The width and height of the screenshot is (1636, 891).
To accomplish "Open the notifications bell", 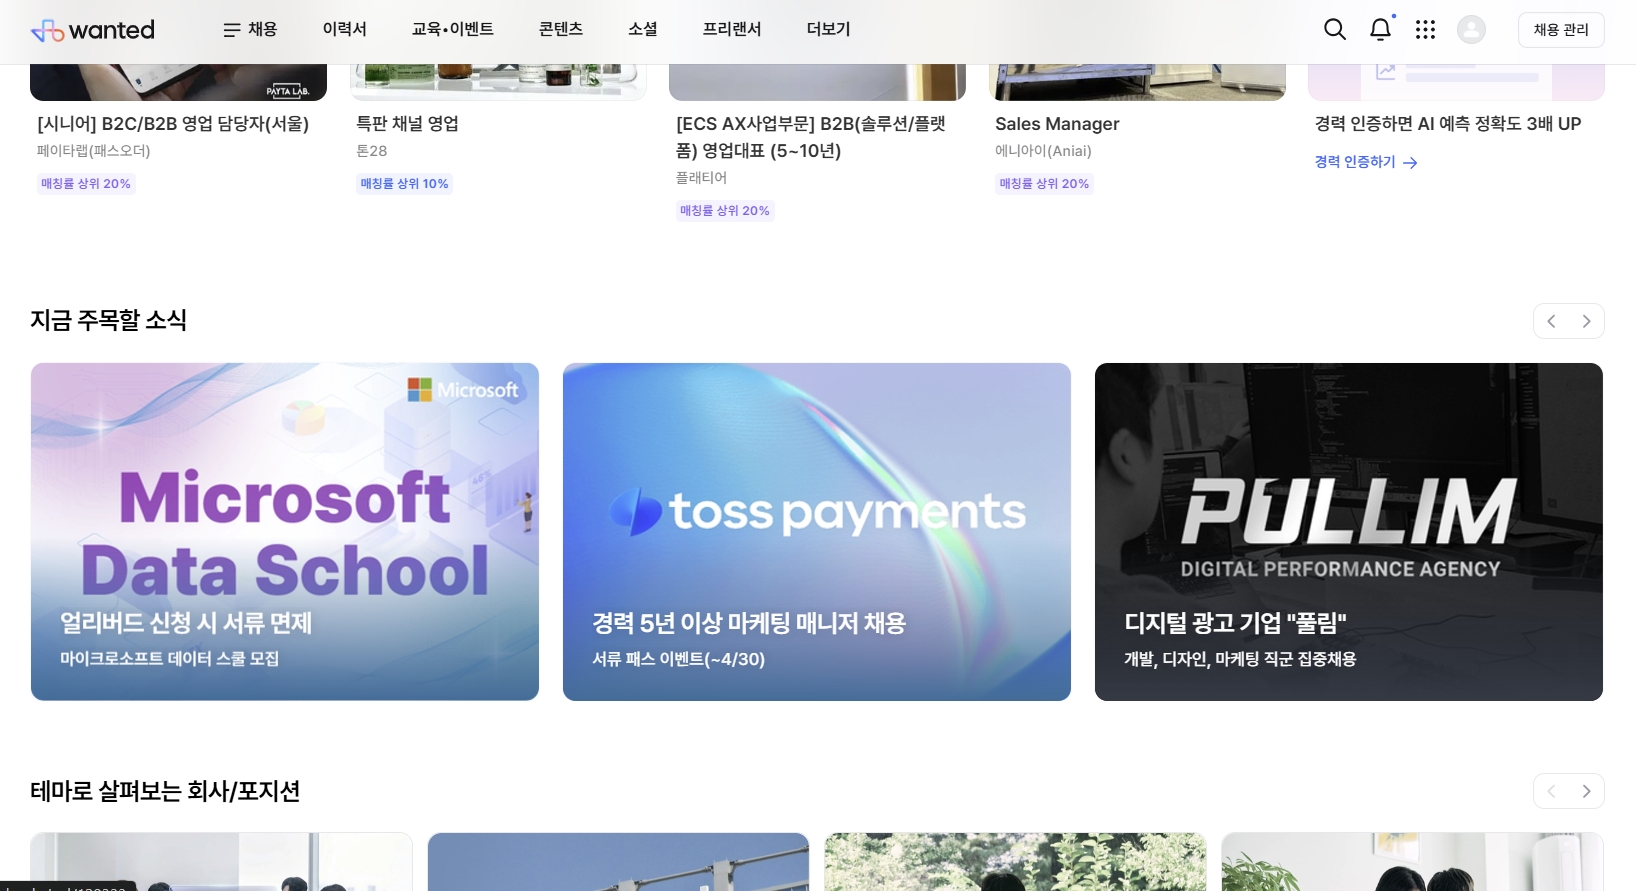I will (1380, 30).
